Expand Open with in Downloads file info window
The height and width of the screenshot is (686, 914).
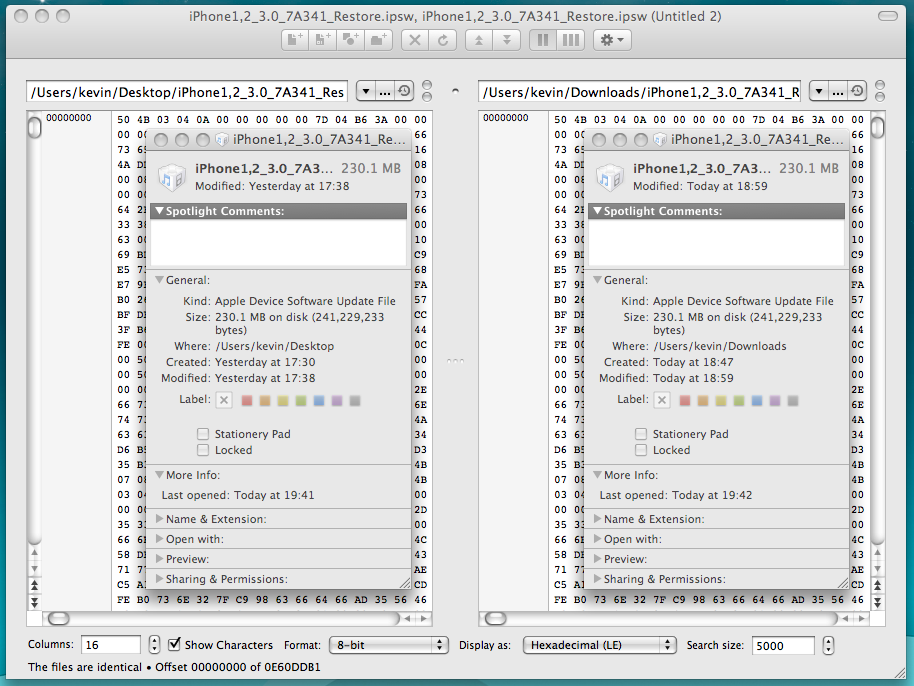(x=597, y=539)
